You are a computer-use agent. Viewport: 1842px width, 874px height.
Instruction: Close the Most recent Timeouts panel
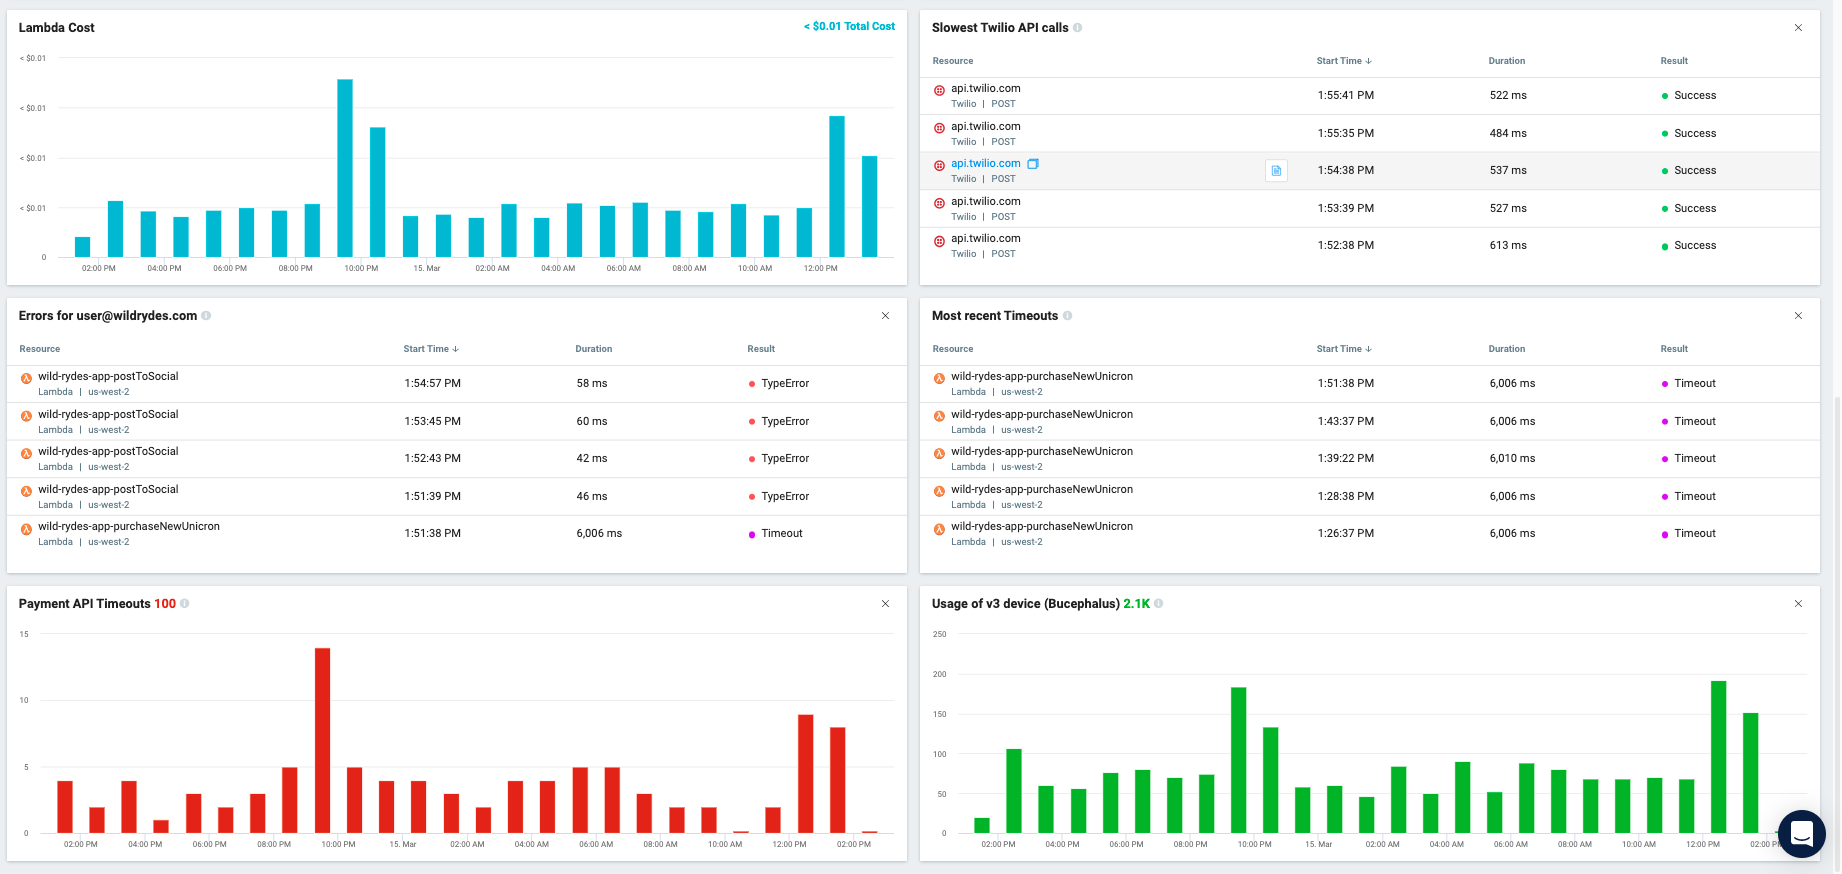1798,316
